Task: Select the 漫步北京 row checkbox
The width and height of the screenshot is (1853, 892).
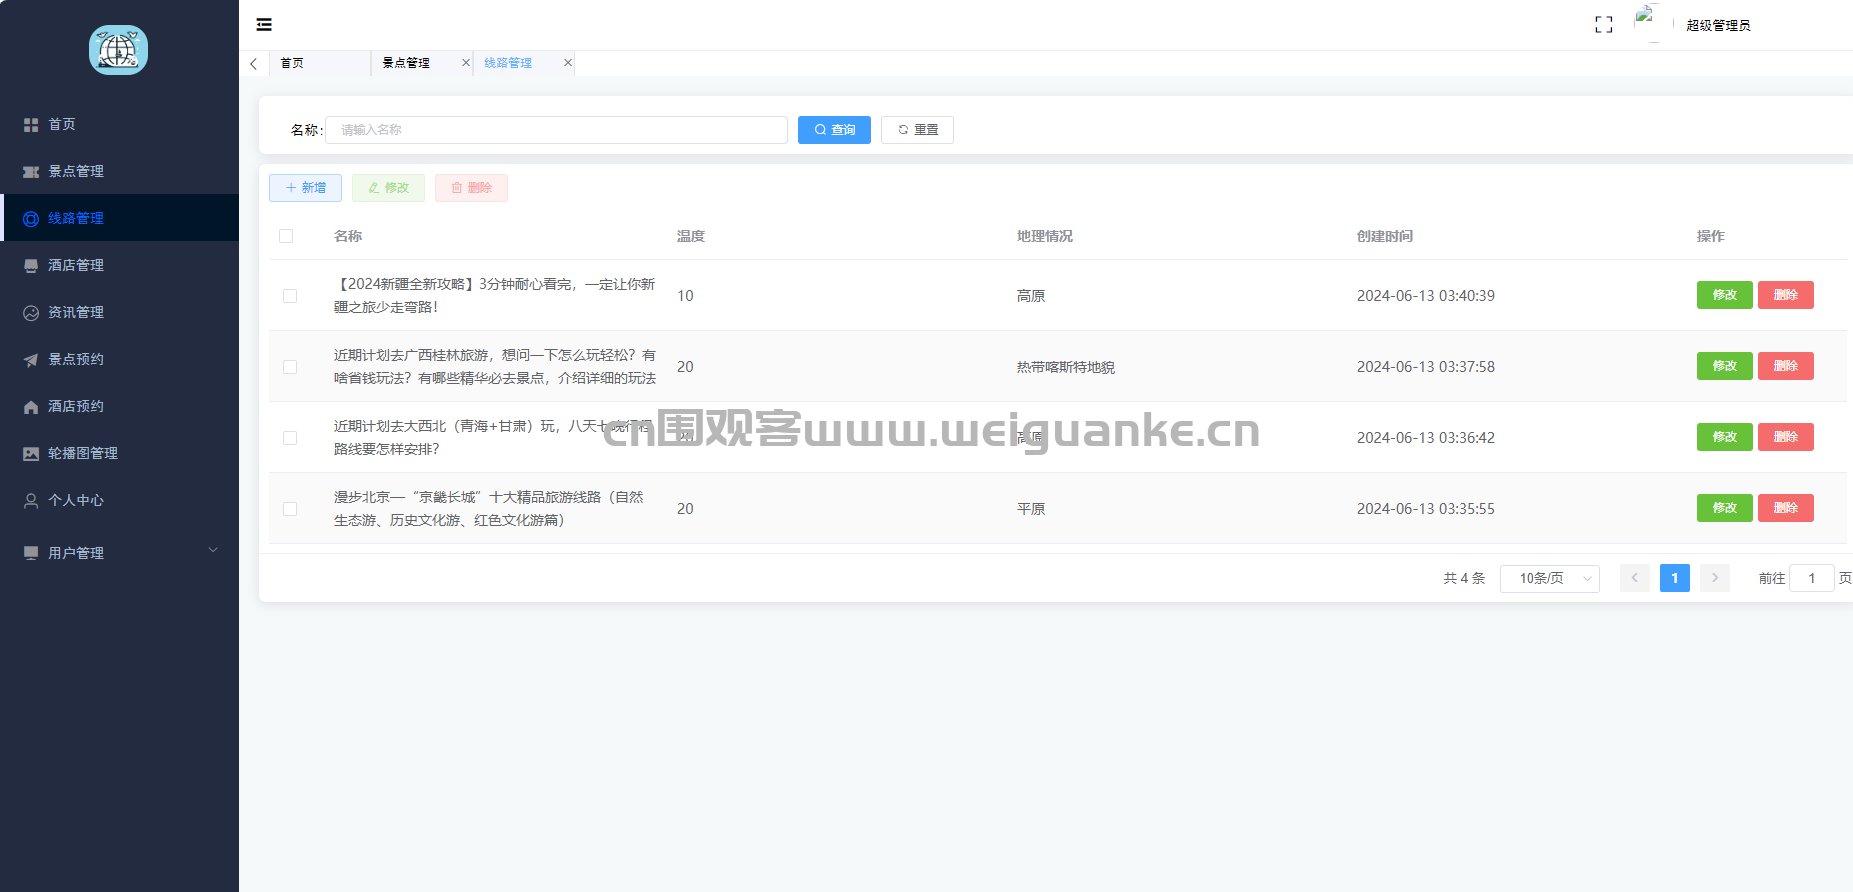Action: pyautogui.click(x=290, y=509)
